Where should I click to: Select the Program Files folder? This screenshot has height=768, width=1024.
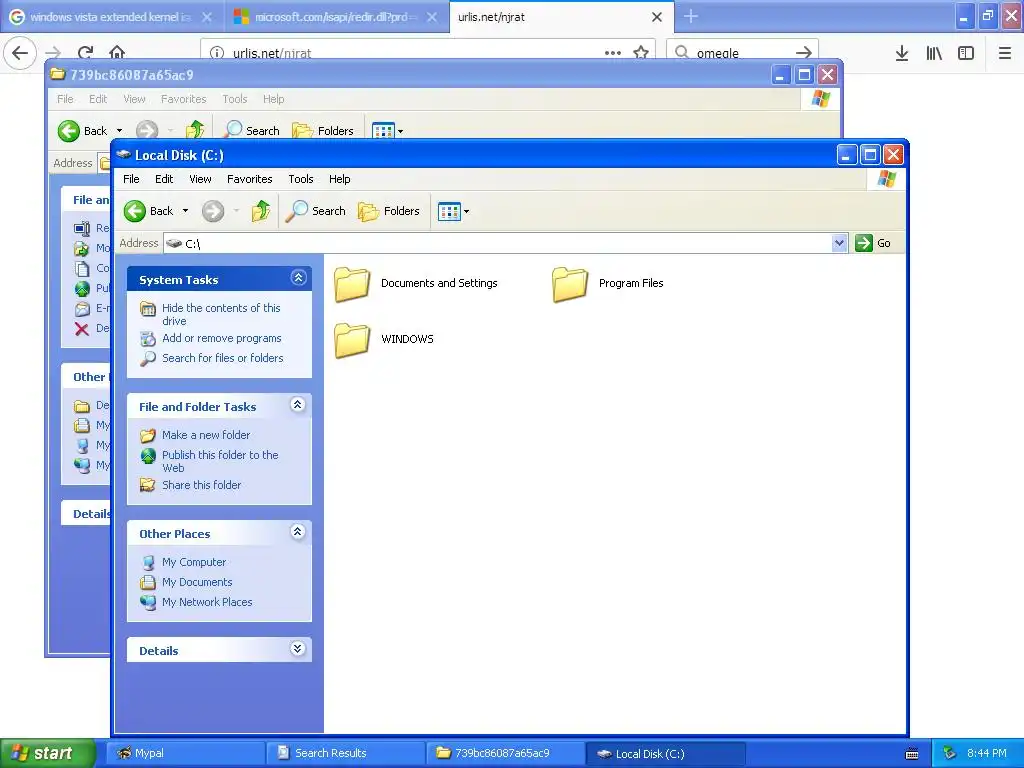coord(608,283)
